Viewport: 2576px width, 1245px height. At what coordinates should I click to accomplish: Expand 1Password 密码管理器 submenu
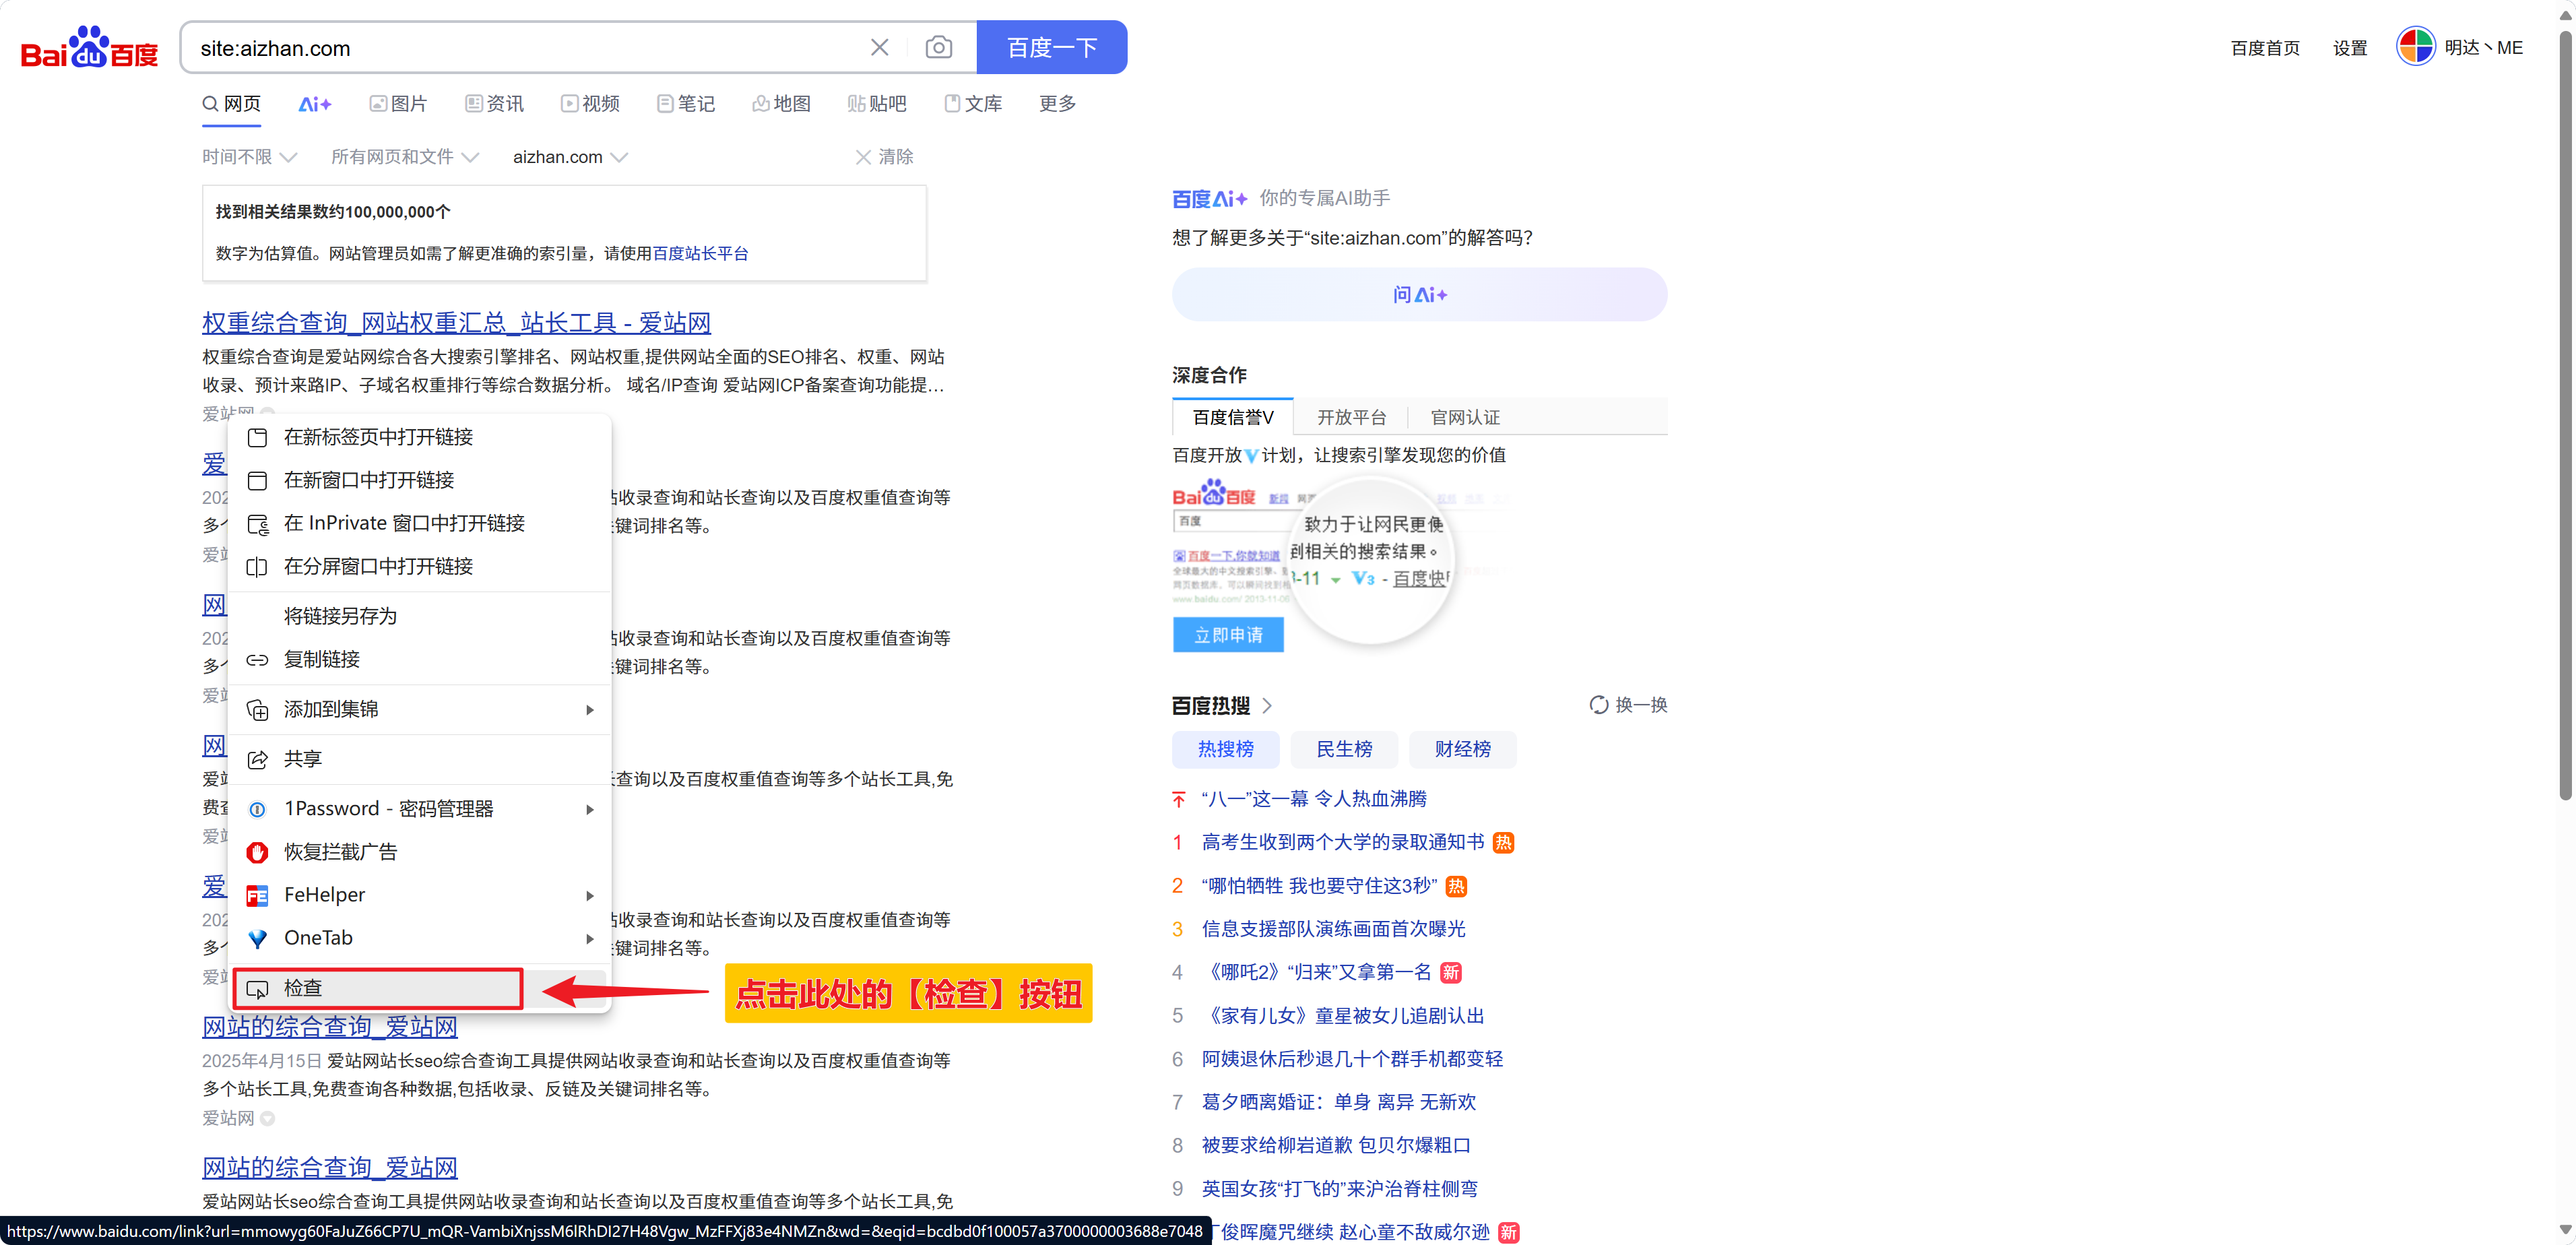[419, 808]
